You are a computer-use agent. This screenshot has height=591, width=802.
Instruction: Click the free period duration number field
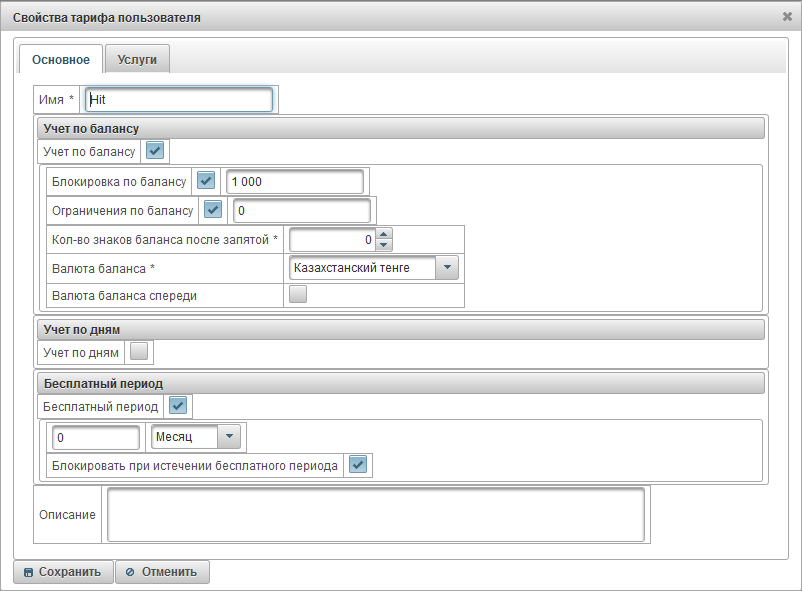[x=97, y=438]
